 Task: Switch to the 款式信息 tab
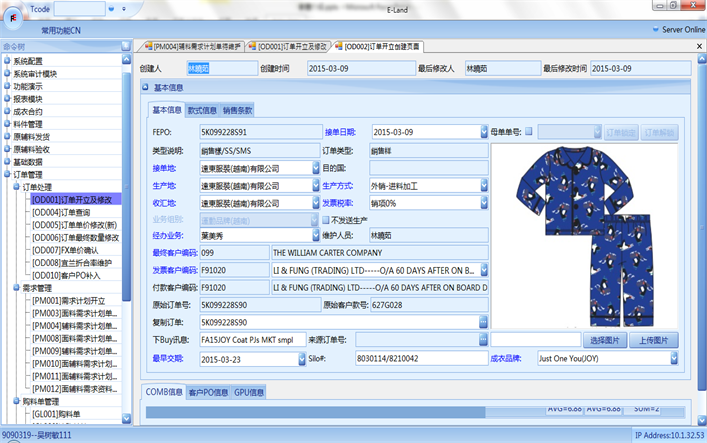pyautogui.click(x=202, y=109)
